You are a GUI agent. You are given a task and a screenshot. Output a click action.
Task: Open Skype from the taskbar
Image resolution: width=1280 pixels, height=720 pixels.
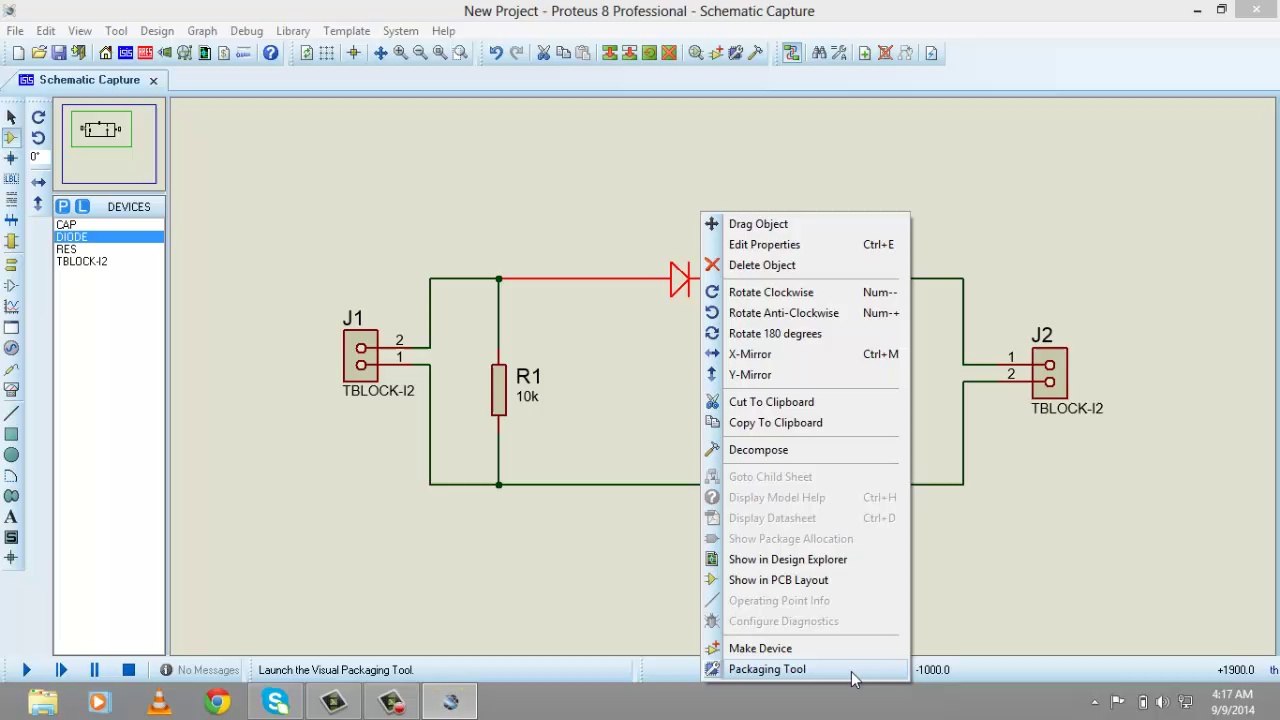[x=276, y=702]
